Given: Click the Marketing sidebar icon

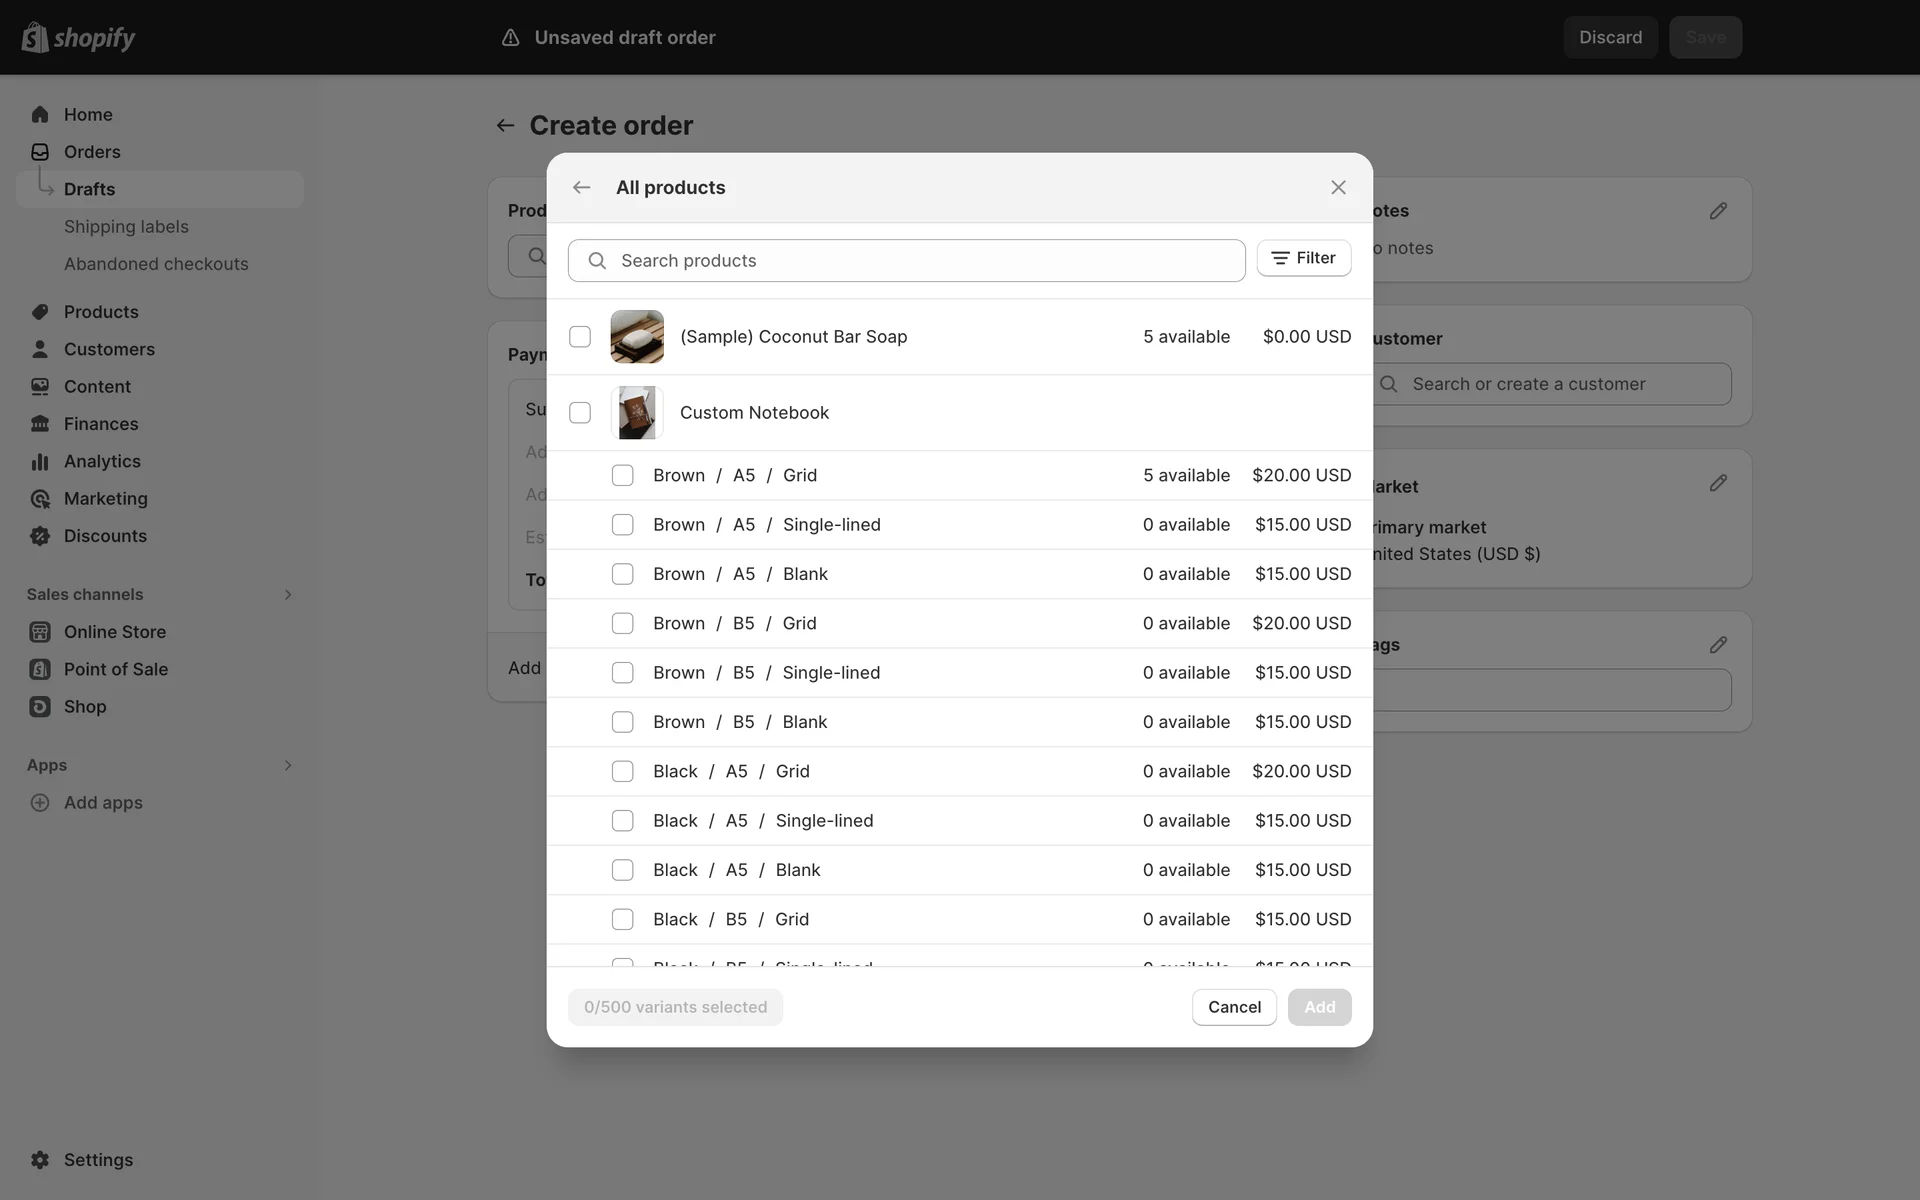Looking at the screenshot, I should [40, 499].
